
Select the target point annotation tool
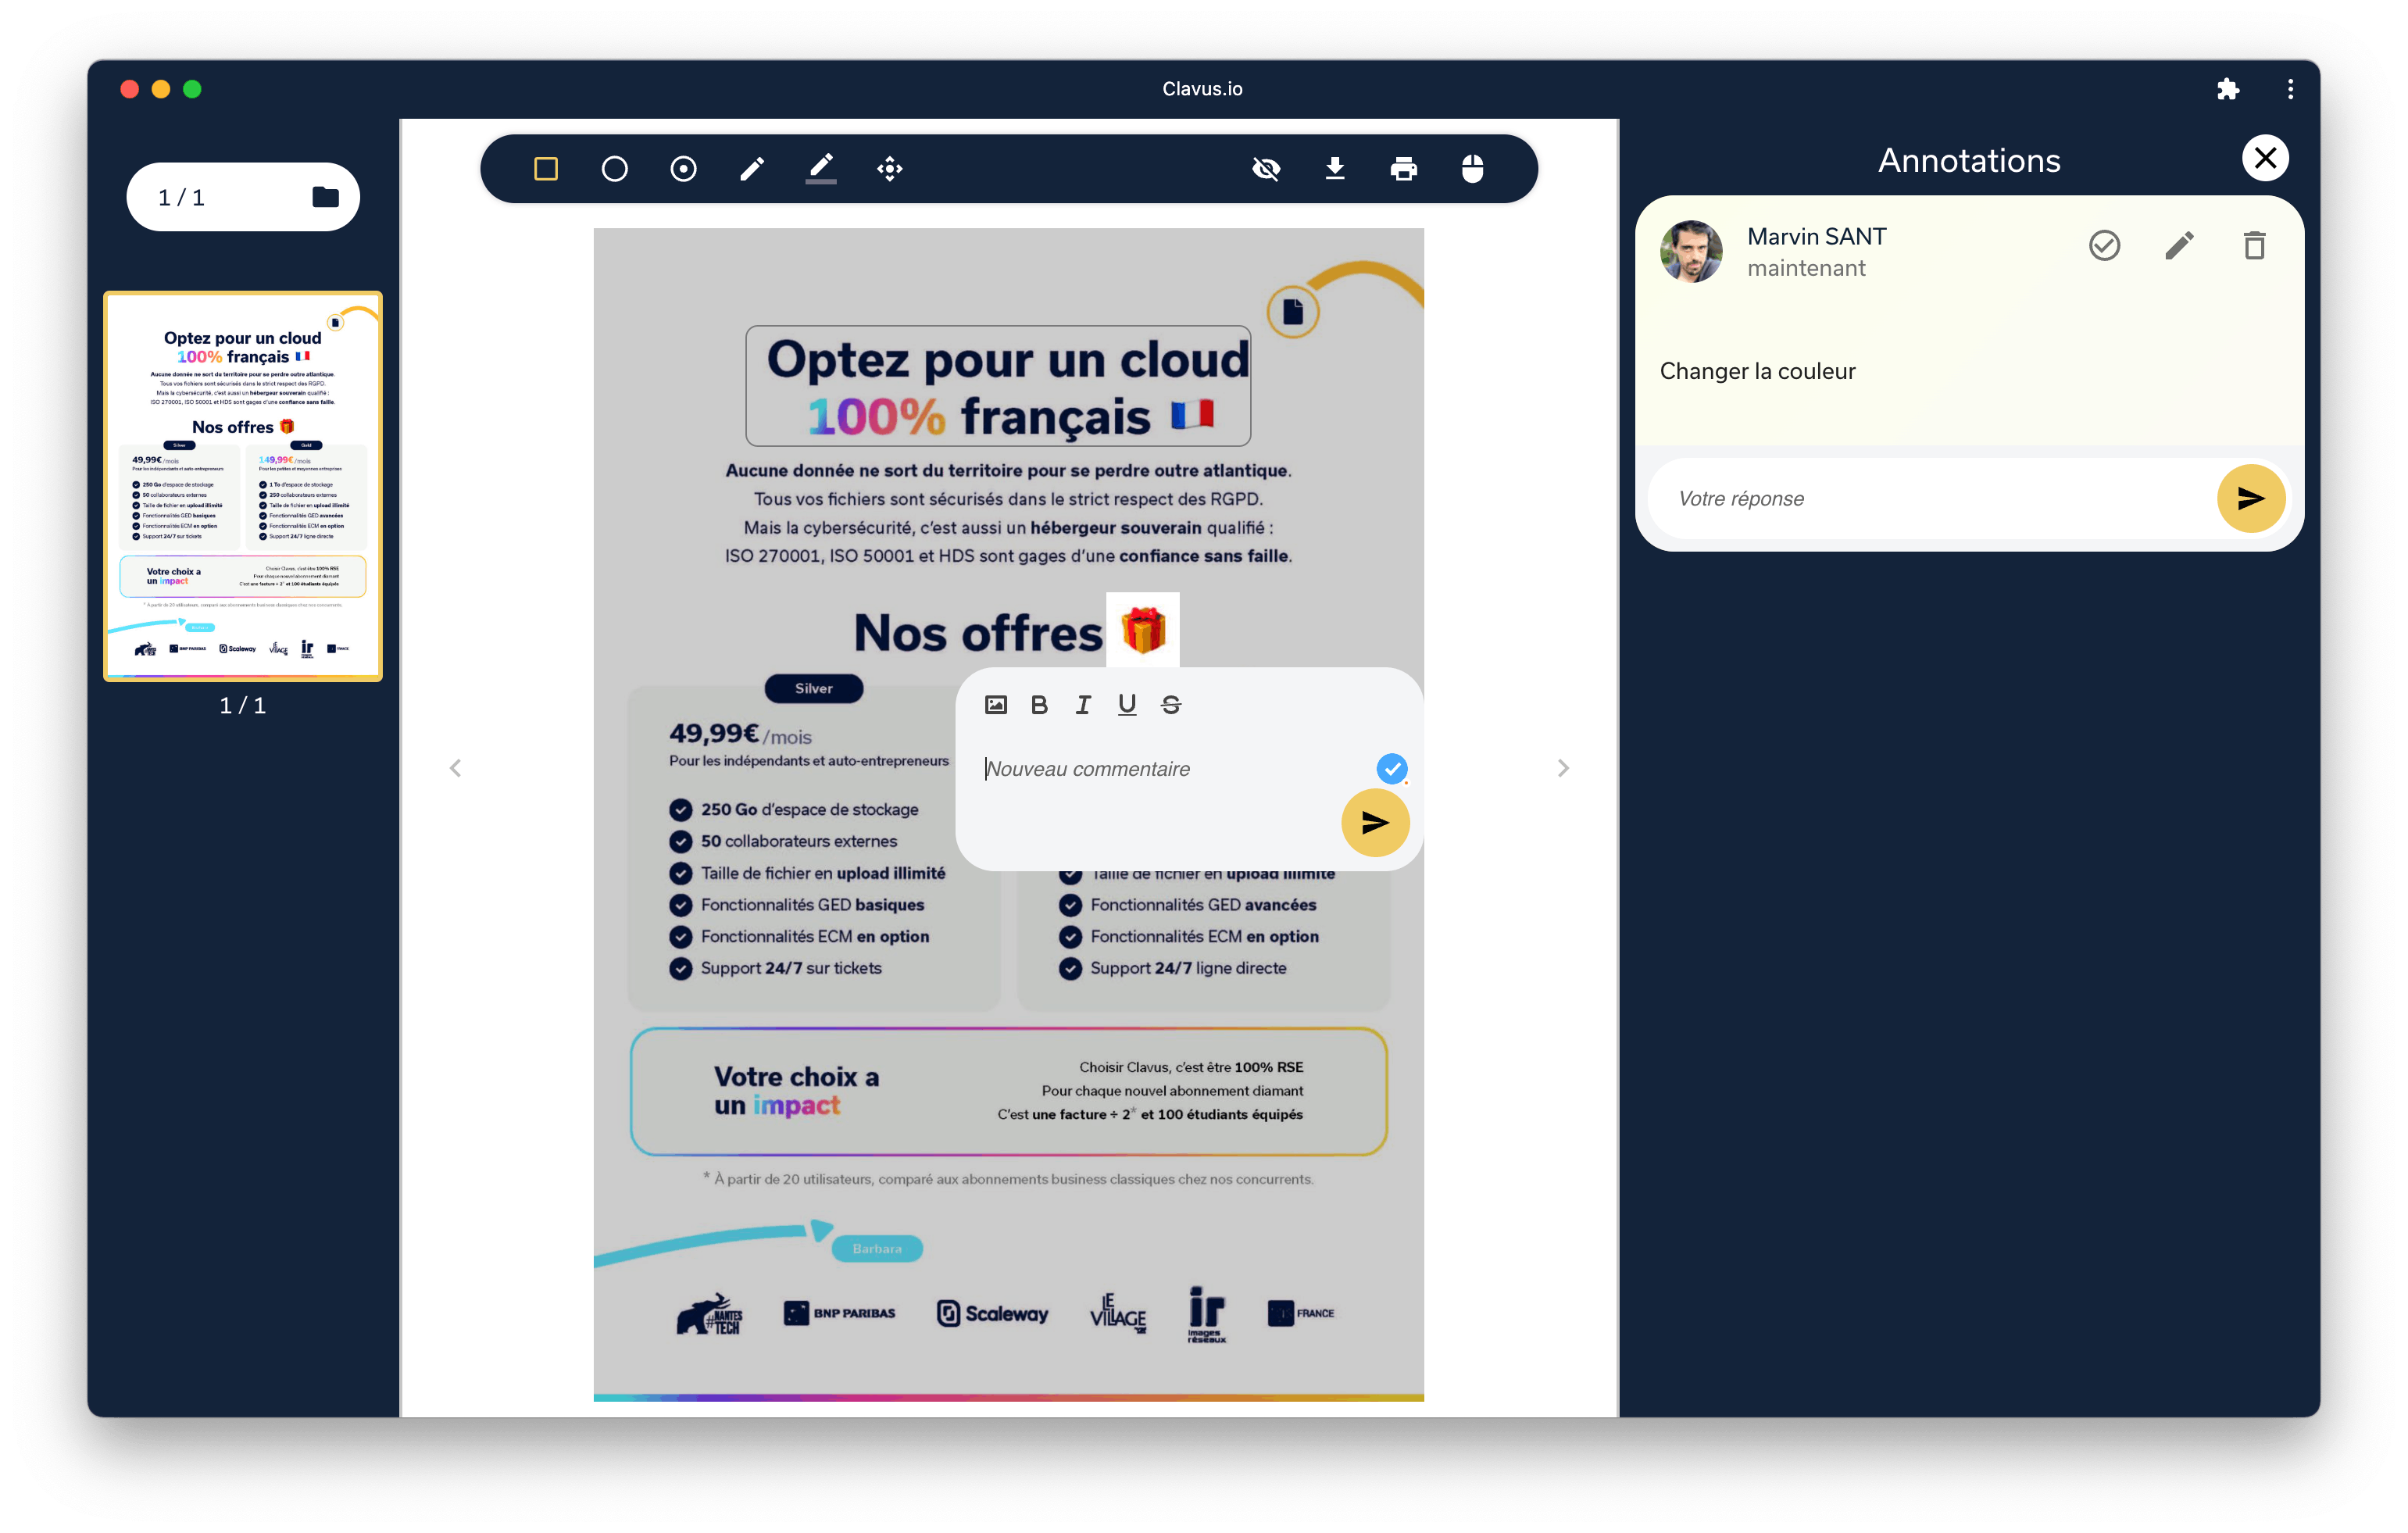click(x=684, y=169)
